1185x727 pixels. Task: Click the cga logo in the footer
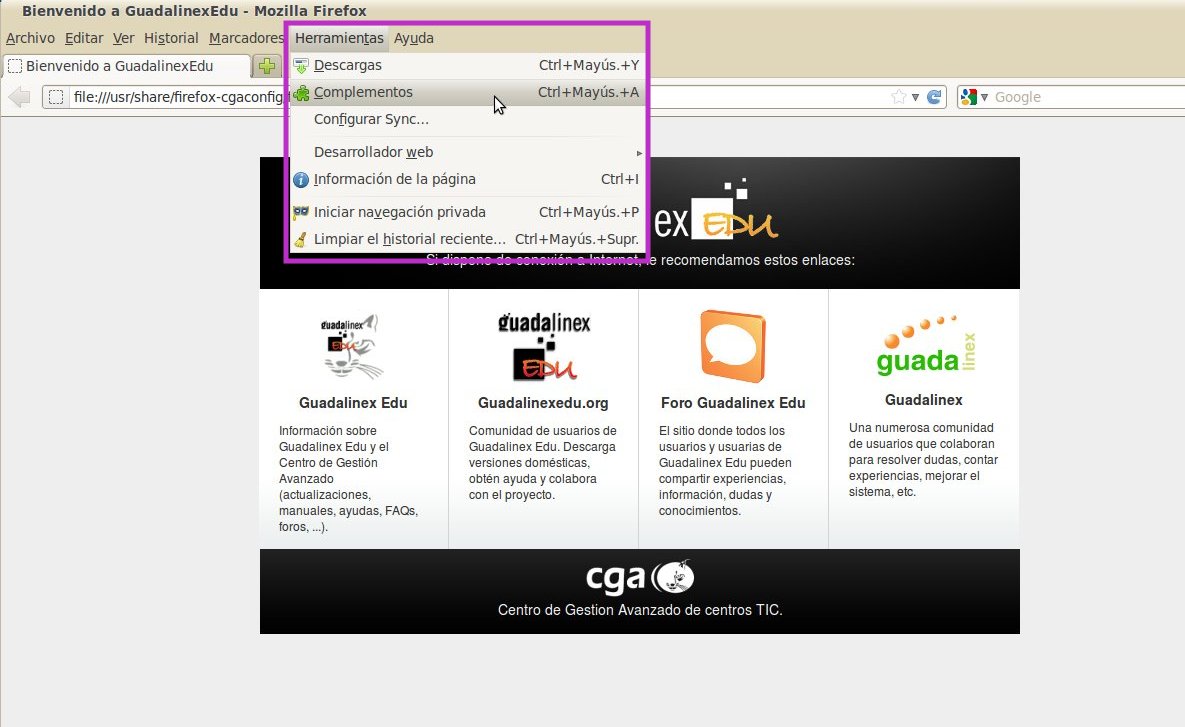point(639,578)
